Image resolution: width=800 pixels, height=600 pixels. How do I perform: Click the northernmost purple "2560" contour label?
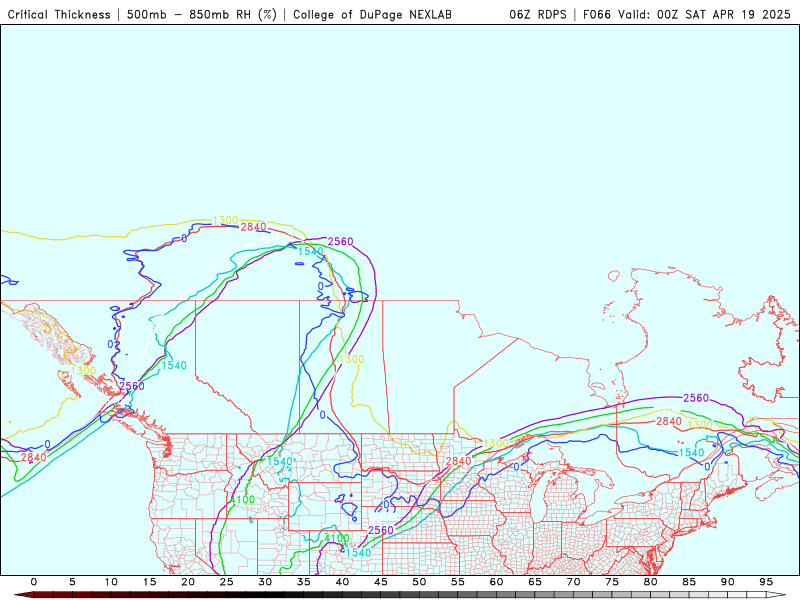pyautogui.click(x=340, y=241)
